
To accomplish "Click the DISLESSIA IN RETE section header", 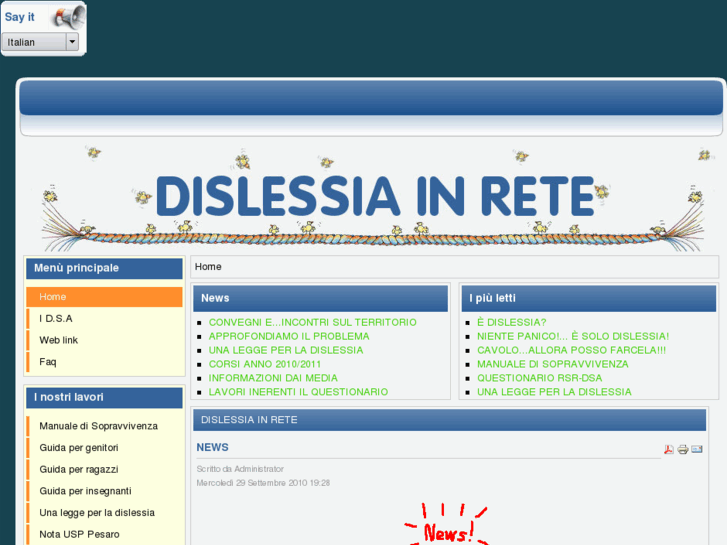I will [449, 420].
